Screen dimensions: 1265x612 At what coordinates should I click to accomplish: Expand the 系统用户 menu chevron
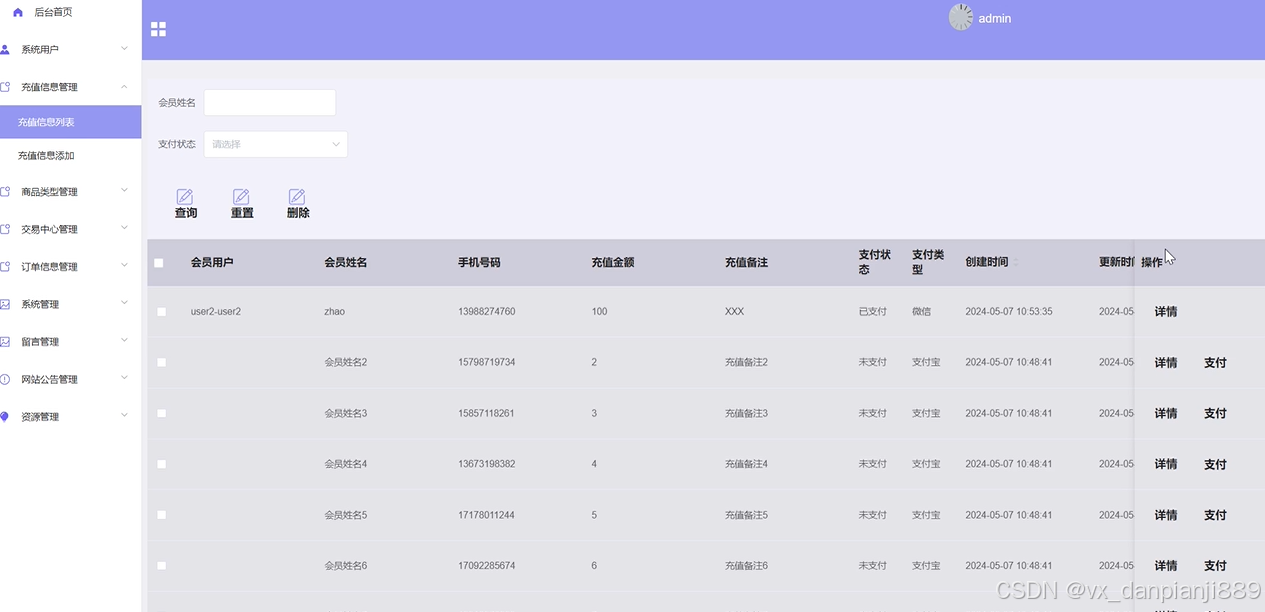coord(124,48)
